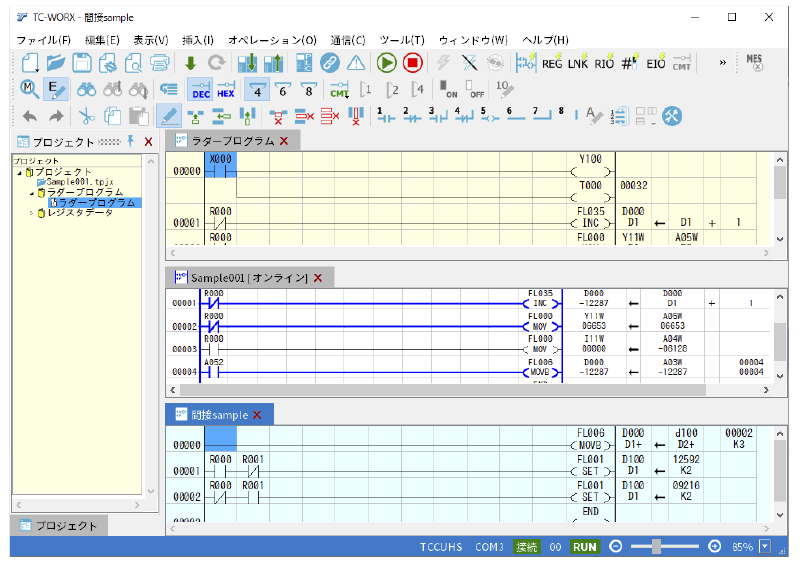Expand toolbar overflow chevron
Viewport: 800px width, 562px height.
722,63
